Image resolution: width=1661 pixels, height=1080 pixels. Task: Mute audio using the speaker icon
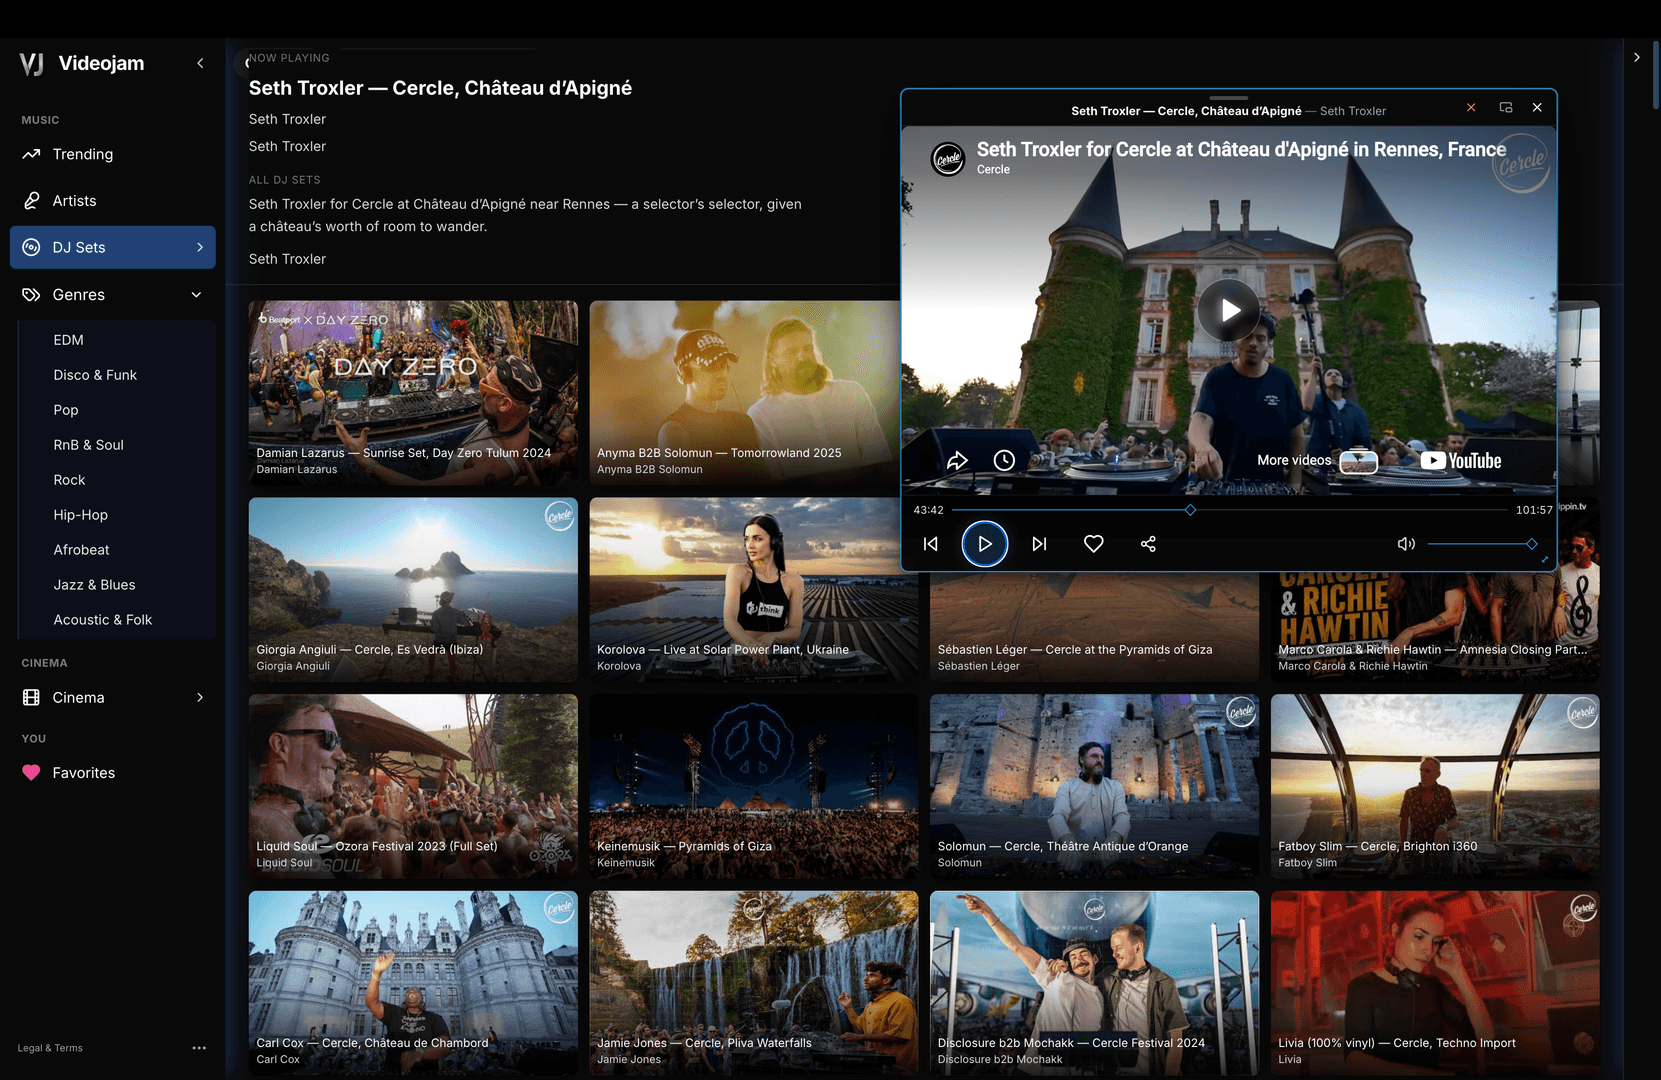(x=1406, y=544)
